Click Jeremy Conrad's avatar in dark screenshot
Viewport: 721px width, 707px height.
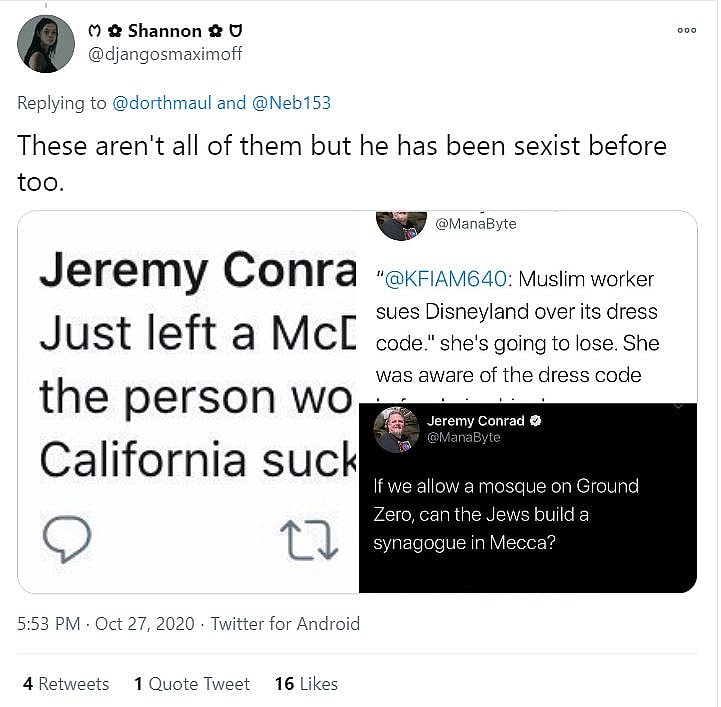tap(396, 429)
